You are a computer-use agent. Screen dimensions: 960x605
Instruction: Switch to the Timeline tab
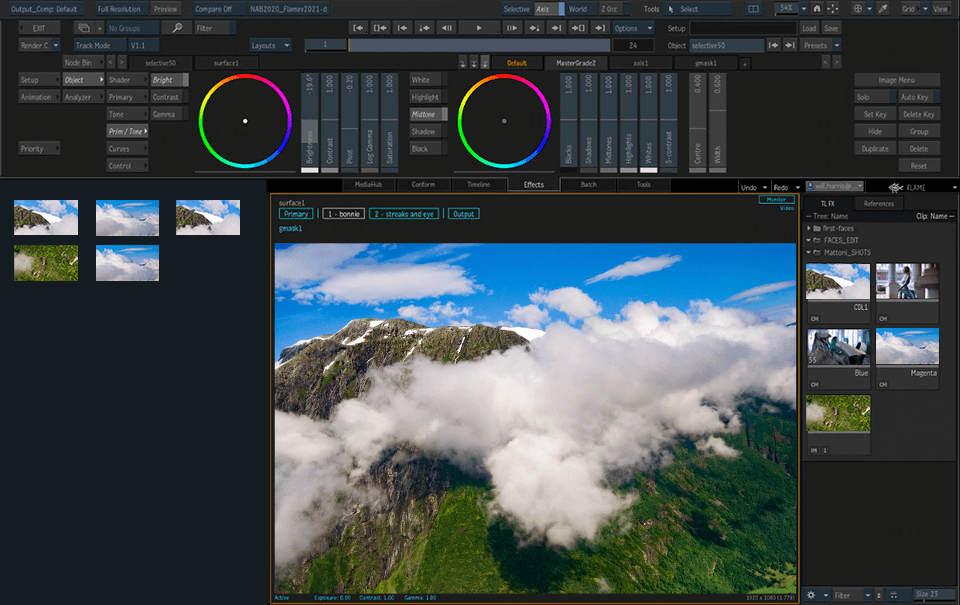tap(480, 184)
